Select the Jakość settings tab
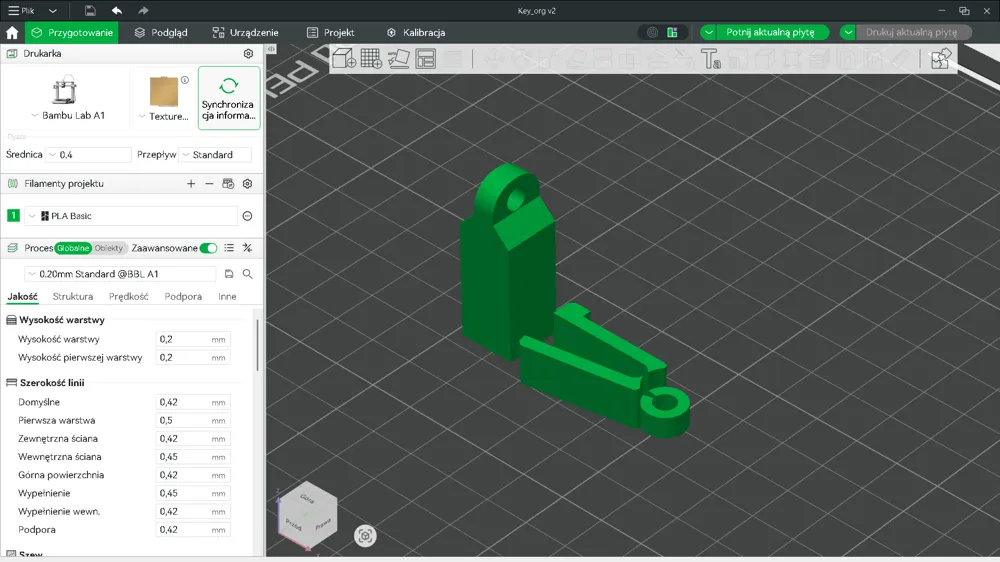Screen dimensions: 1000x562 [22, 297]
